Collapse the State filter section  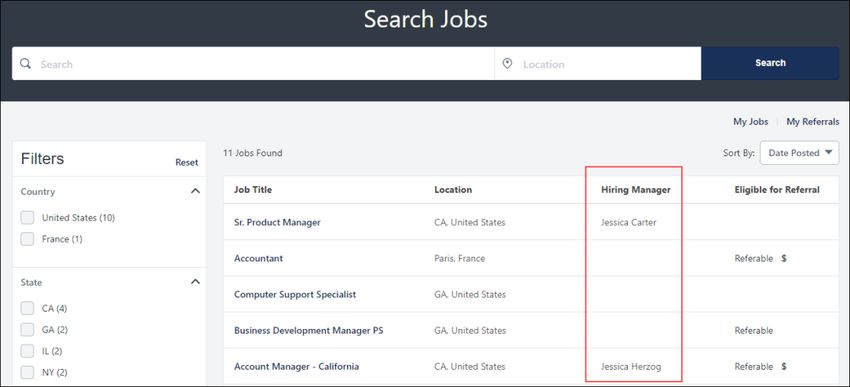196,282
